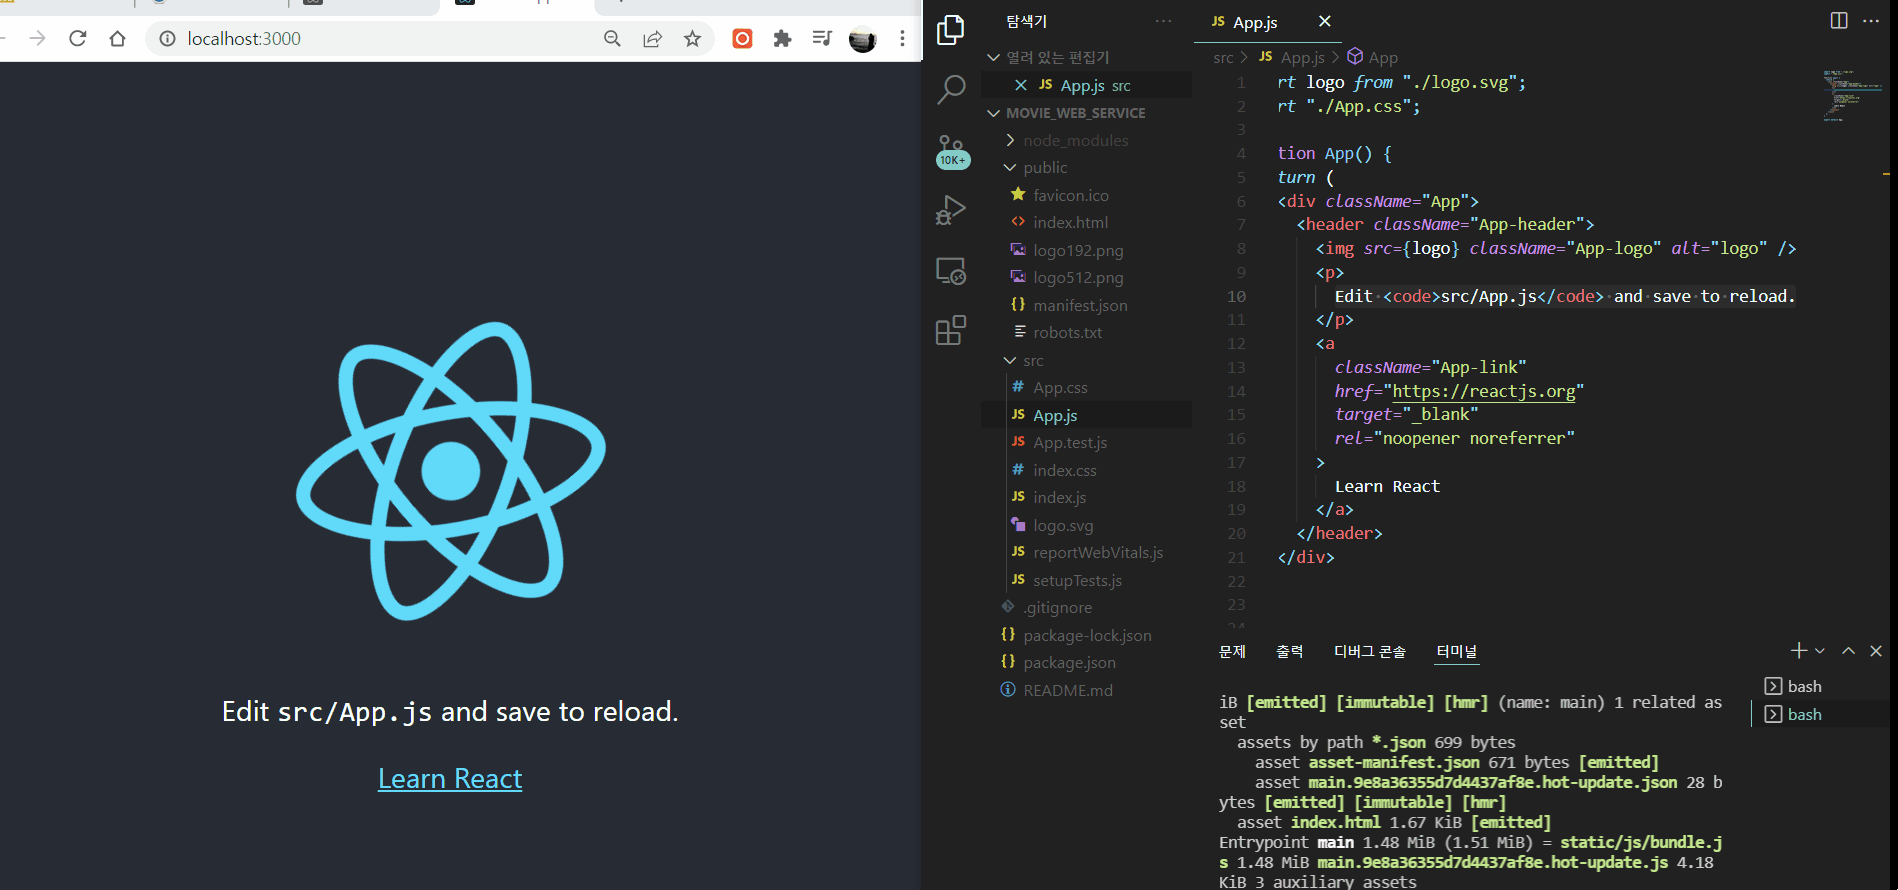This screenshot has height=890, width=1898.
Task: Split the editor to the right
Action: pyautogui.click(x=1839, y=20)
